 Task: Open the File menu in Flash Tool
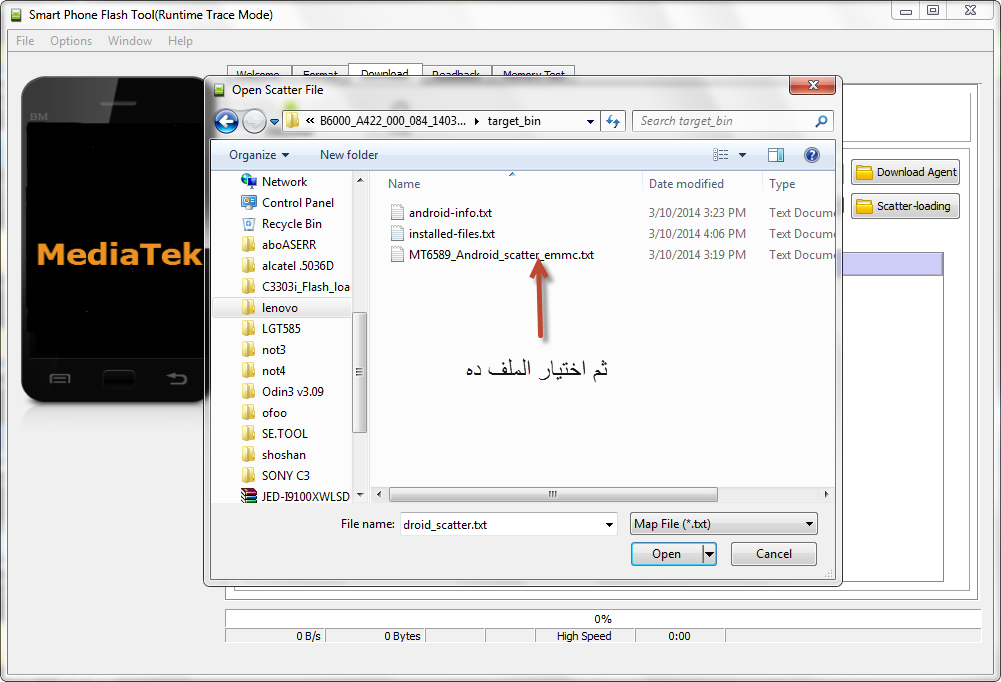pyautogui.click(x=25, y=41)
